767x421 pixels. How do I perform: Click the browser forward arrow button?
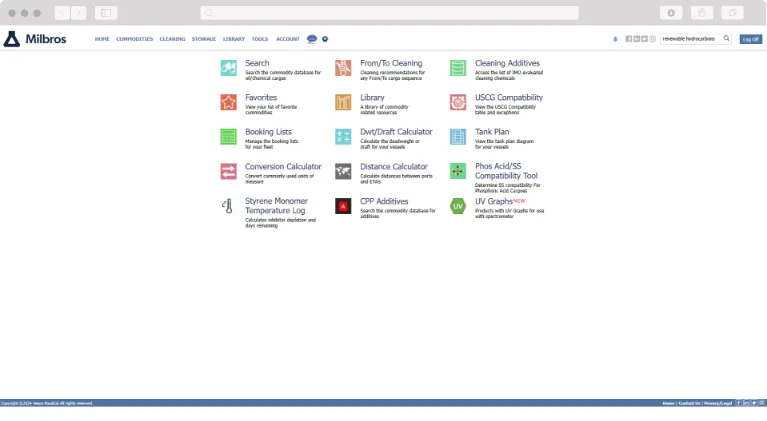pyautogui.click(x=78, y=13)
